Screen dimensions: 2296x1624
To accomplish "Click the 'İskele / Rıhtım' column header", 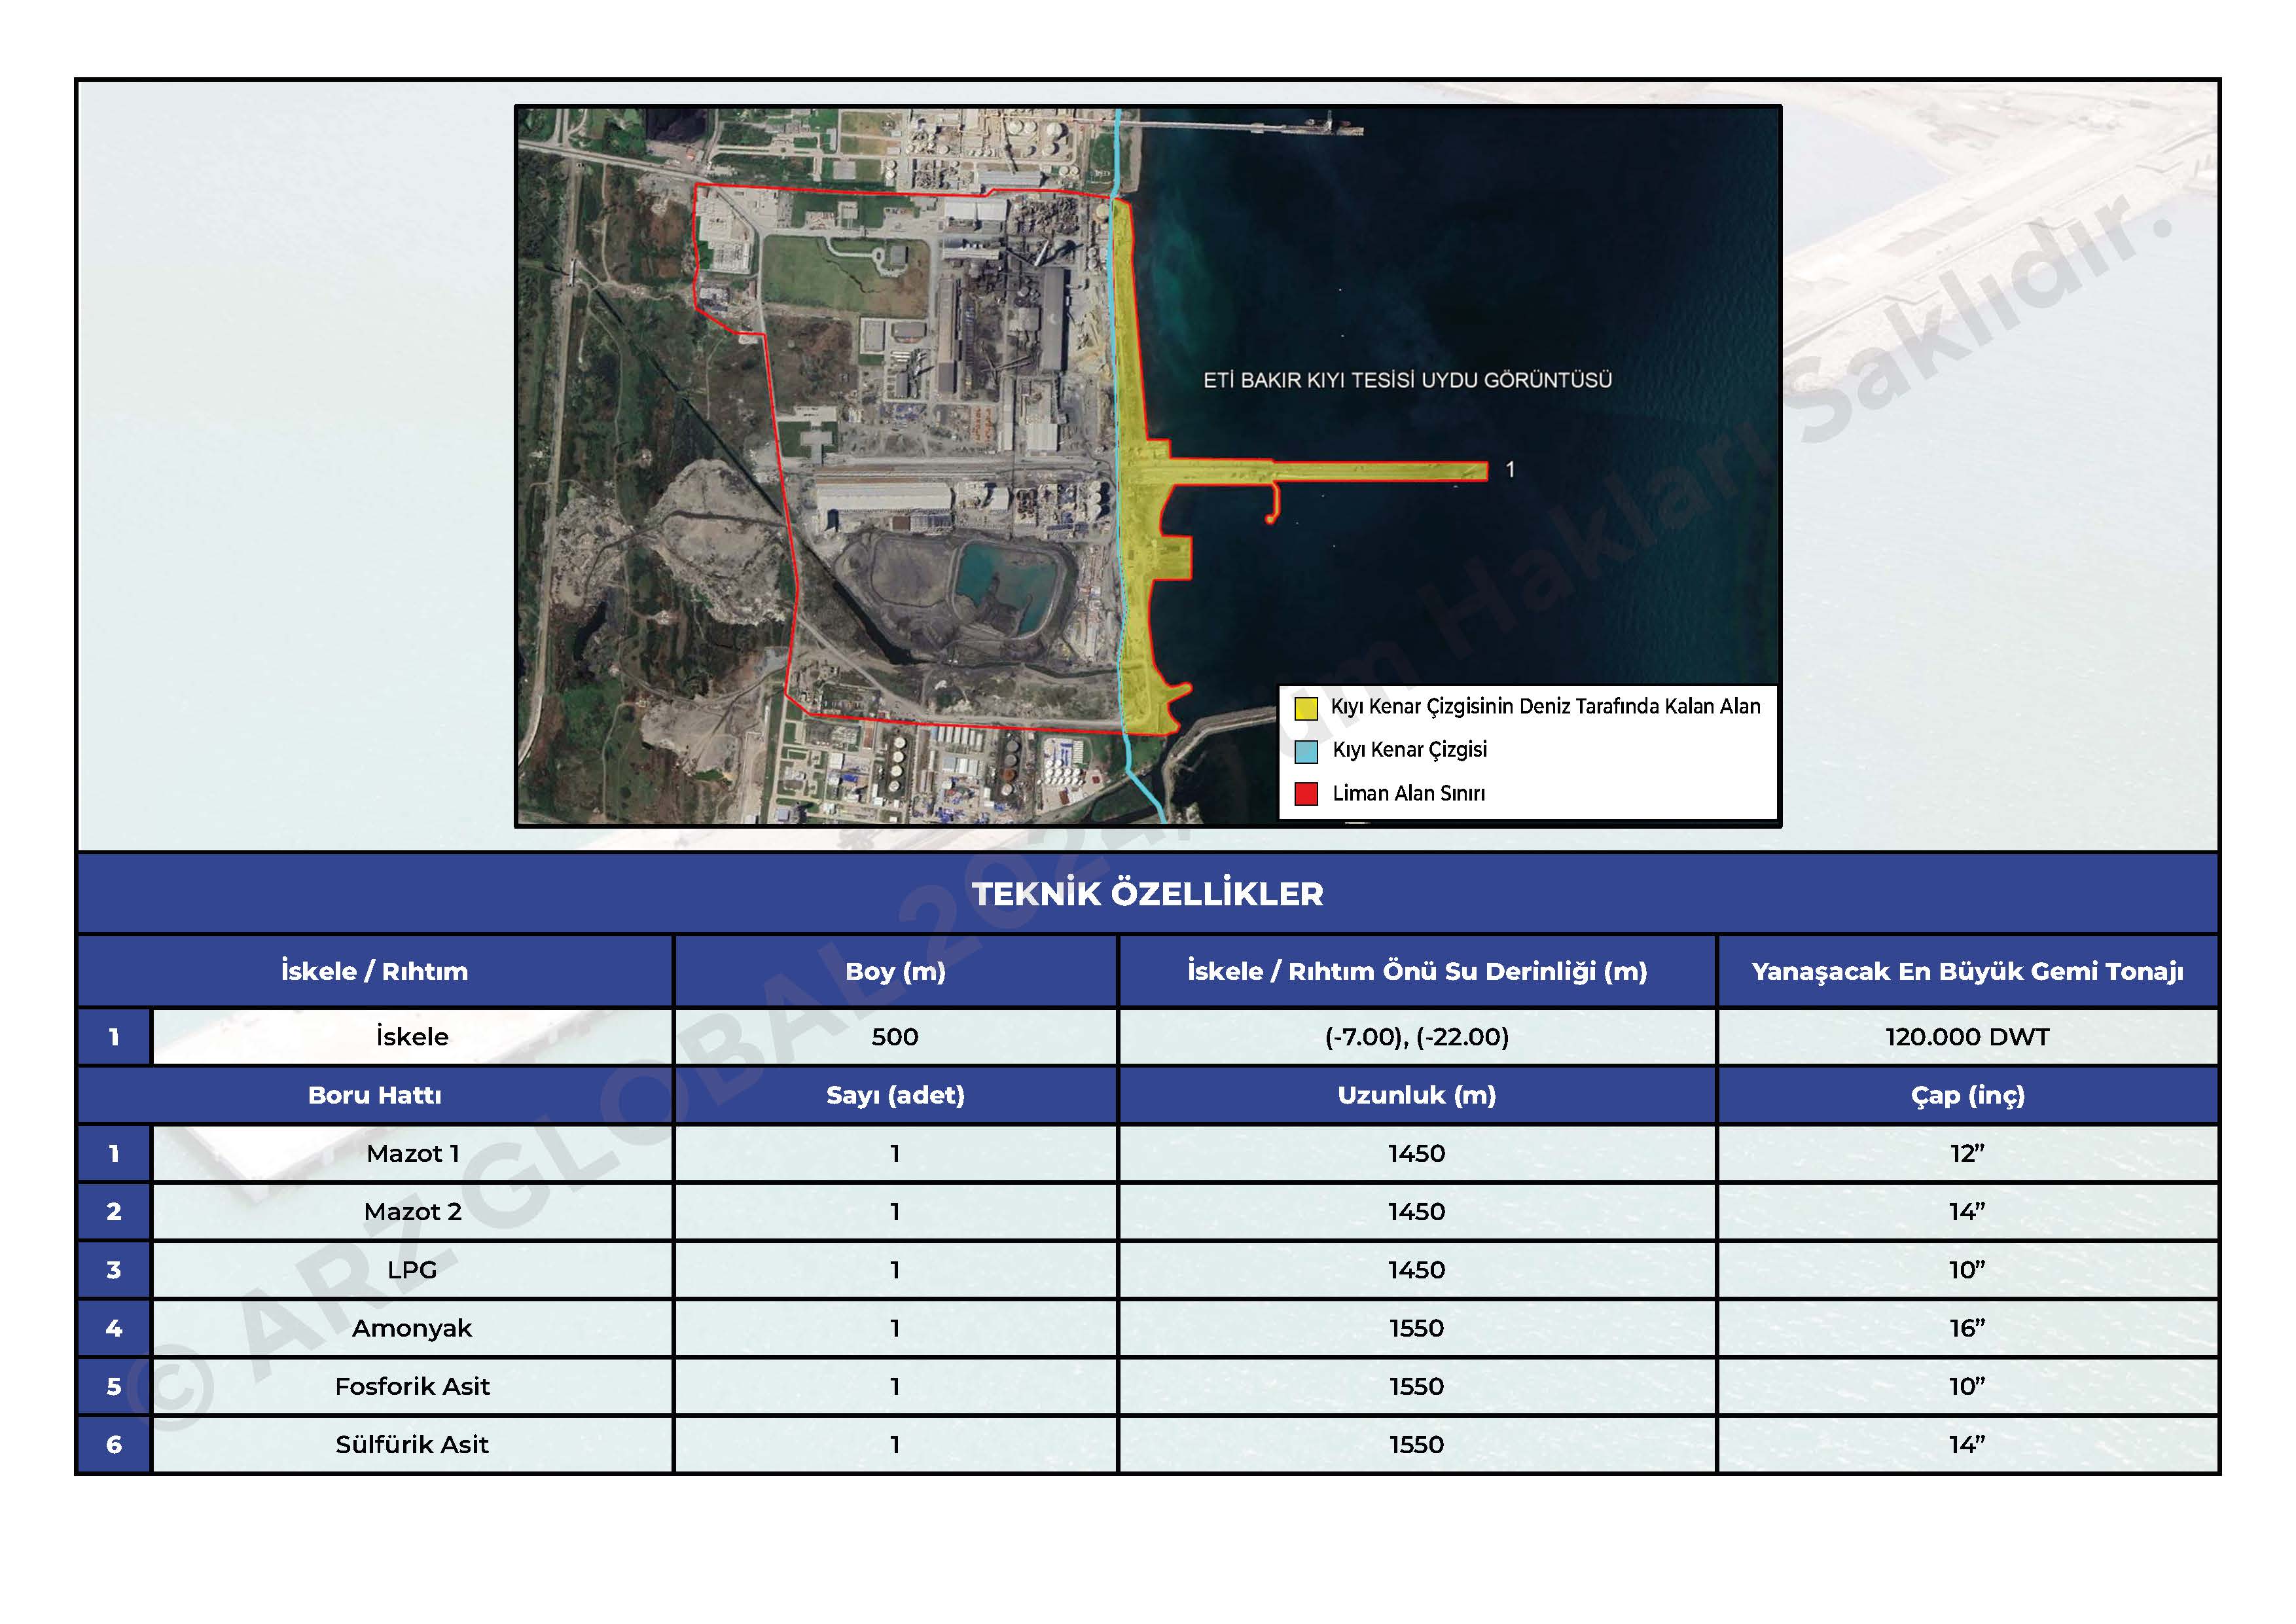I will point(375,971).
